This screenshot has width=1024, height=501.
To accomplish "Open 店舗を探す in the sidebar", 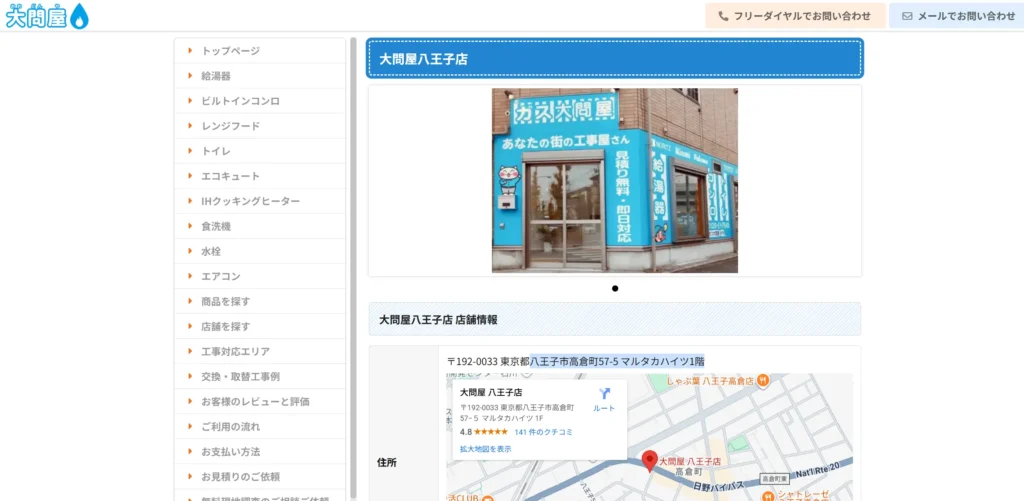I will tap(226, 326).
